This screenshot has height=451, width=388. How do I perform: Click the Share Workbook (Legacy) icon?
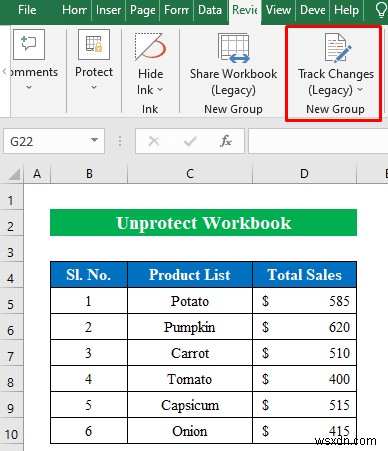coord(234,48)
